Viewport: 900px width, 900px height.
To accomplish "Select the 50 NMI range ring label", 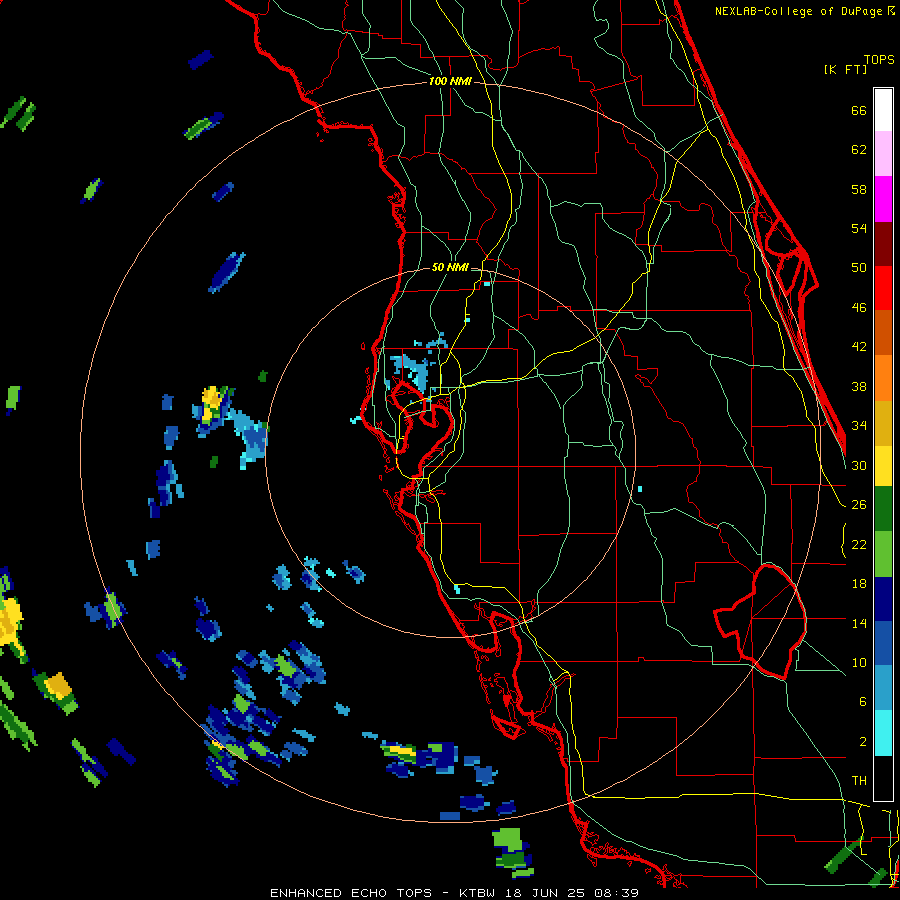I will pos(450,267).
